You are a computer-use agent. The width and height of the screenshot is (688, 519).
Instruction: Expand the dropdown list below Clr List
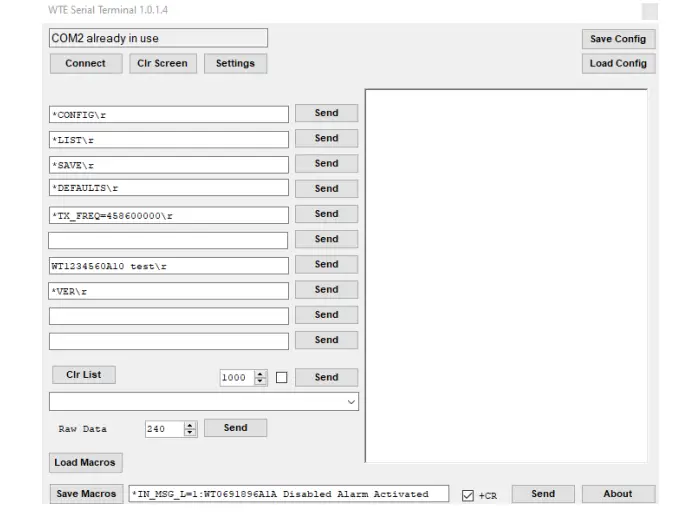[x=351, y=402]
